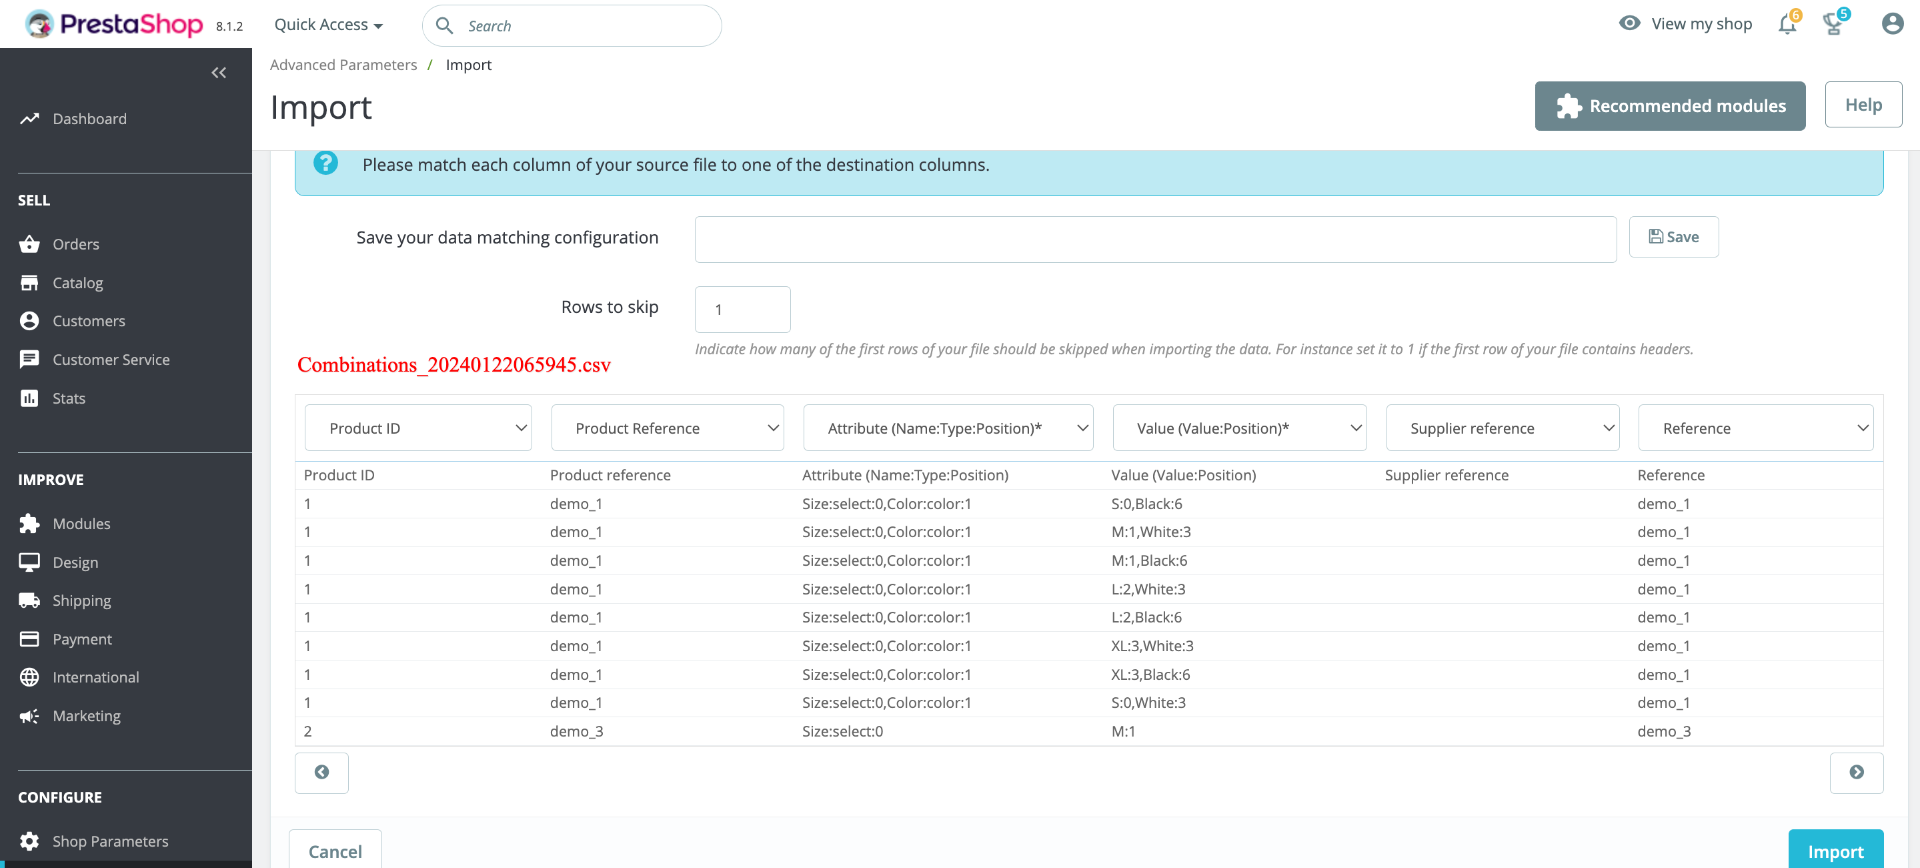Click the Help button
Viewport: 1920px width, 868px height.
coord(1864,105)
